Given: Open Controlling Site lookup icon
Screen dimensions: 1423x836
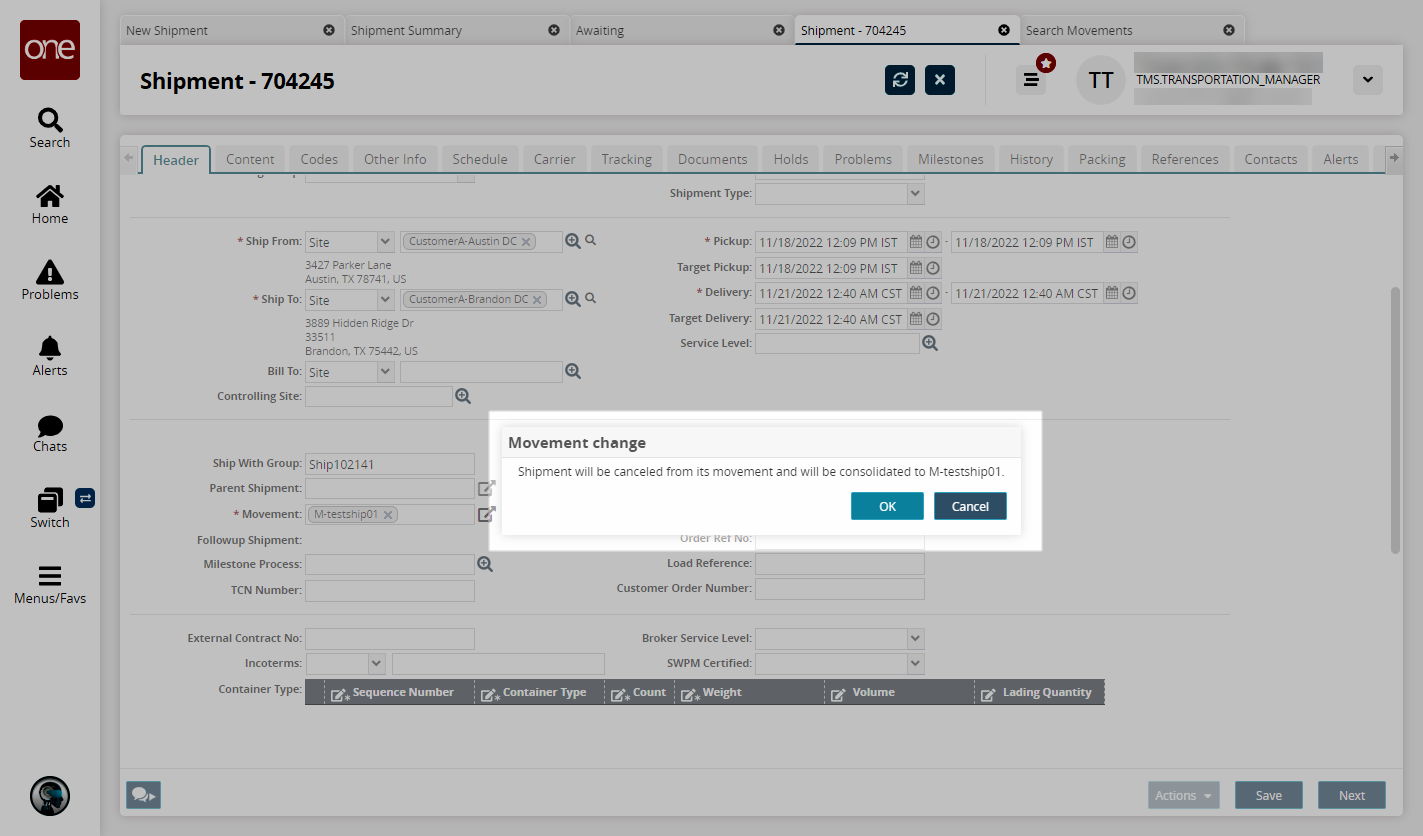Looking at the screenshot, I should pos(463,397).
